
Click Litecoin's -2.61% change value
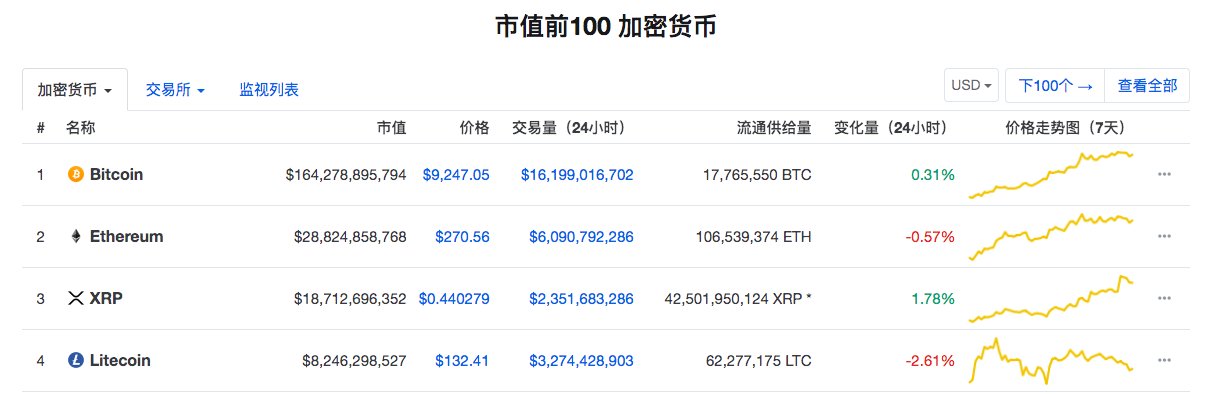point(930,361)
